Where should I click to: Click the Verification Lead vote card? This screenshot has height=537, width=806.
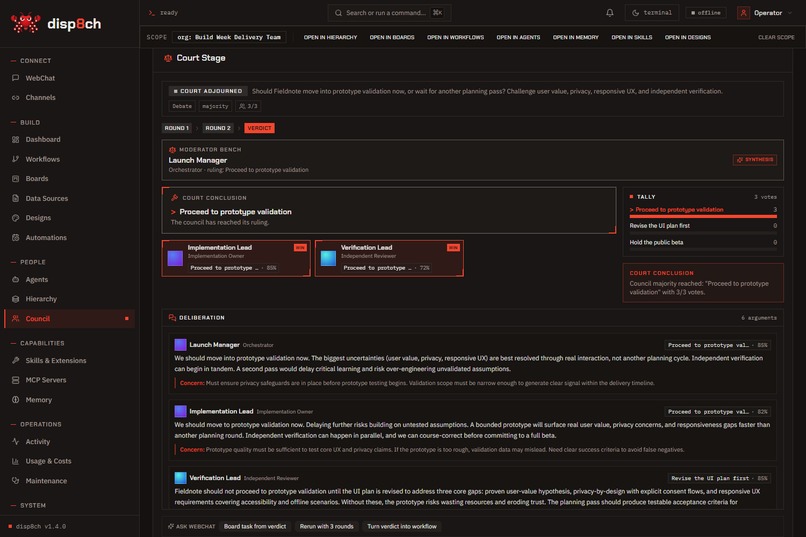click(x=389, y=258)
